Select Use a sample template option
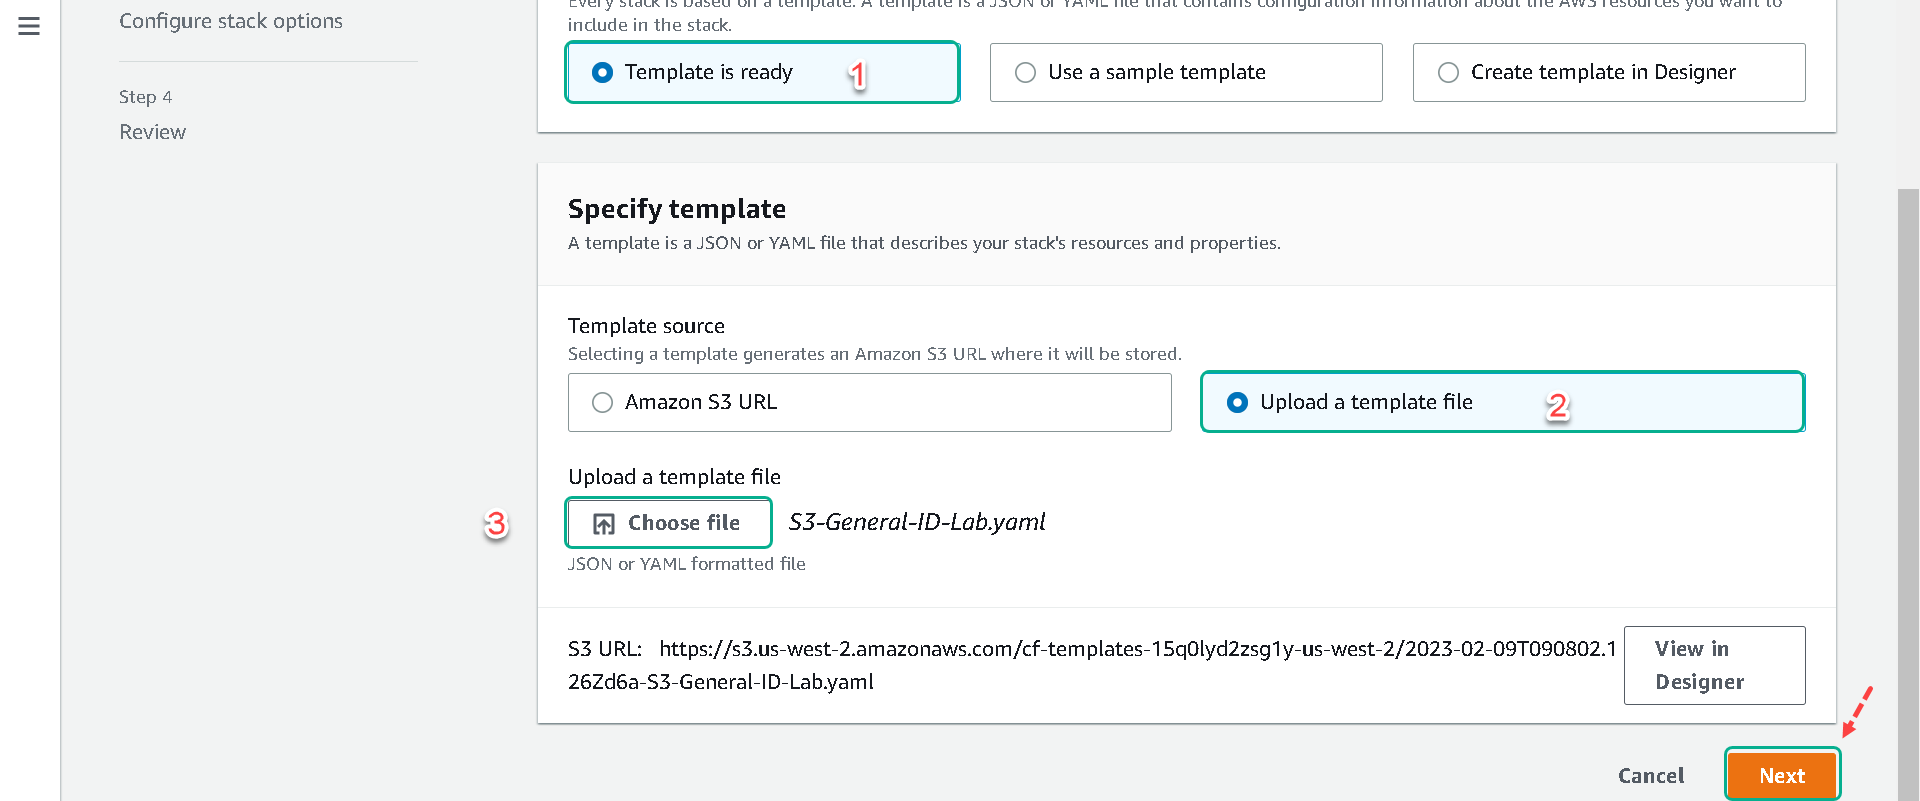The image size is (1920, 801). pyautogui.click(x=1186, y=72)
